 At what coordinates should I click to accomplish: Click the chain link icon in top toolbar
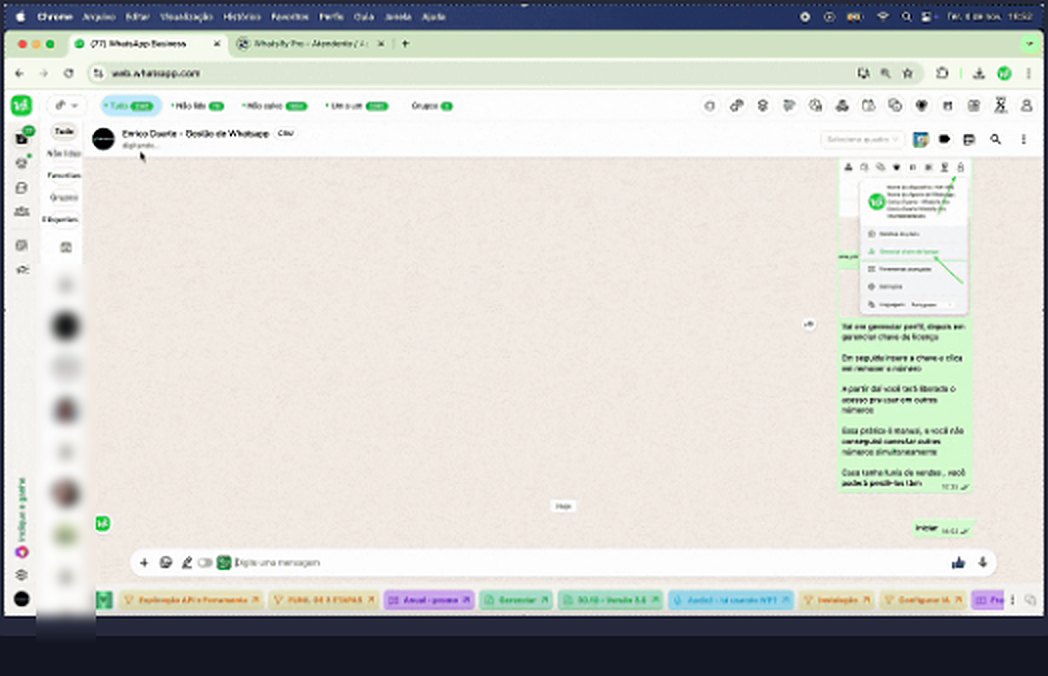pos(736,106)
